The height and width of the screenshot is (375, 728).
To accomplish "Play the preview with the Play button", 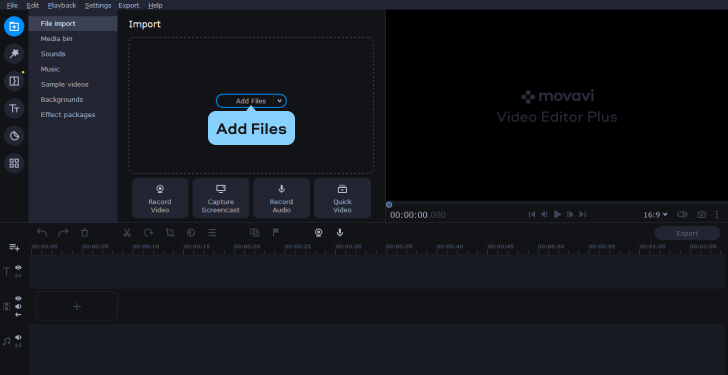I will coord(558,214).
